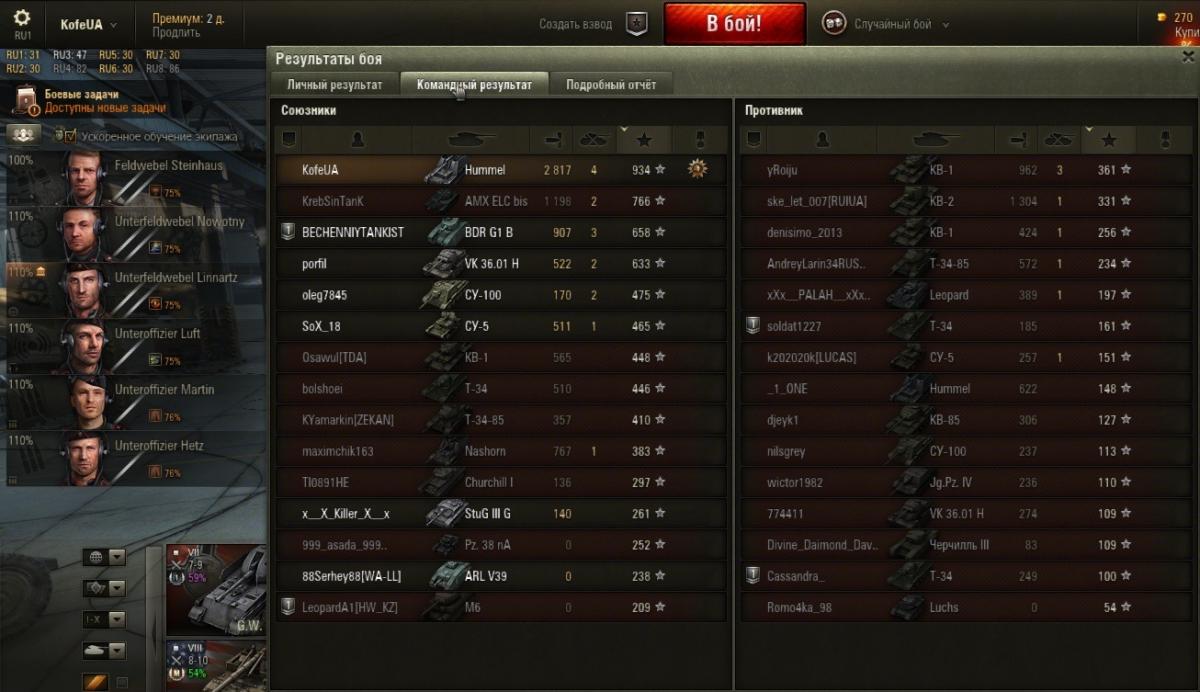The width and height of the screenshot is (1200, 692).
Task: Sort enemies by tank column icon
Action: (x=936, y=139)
